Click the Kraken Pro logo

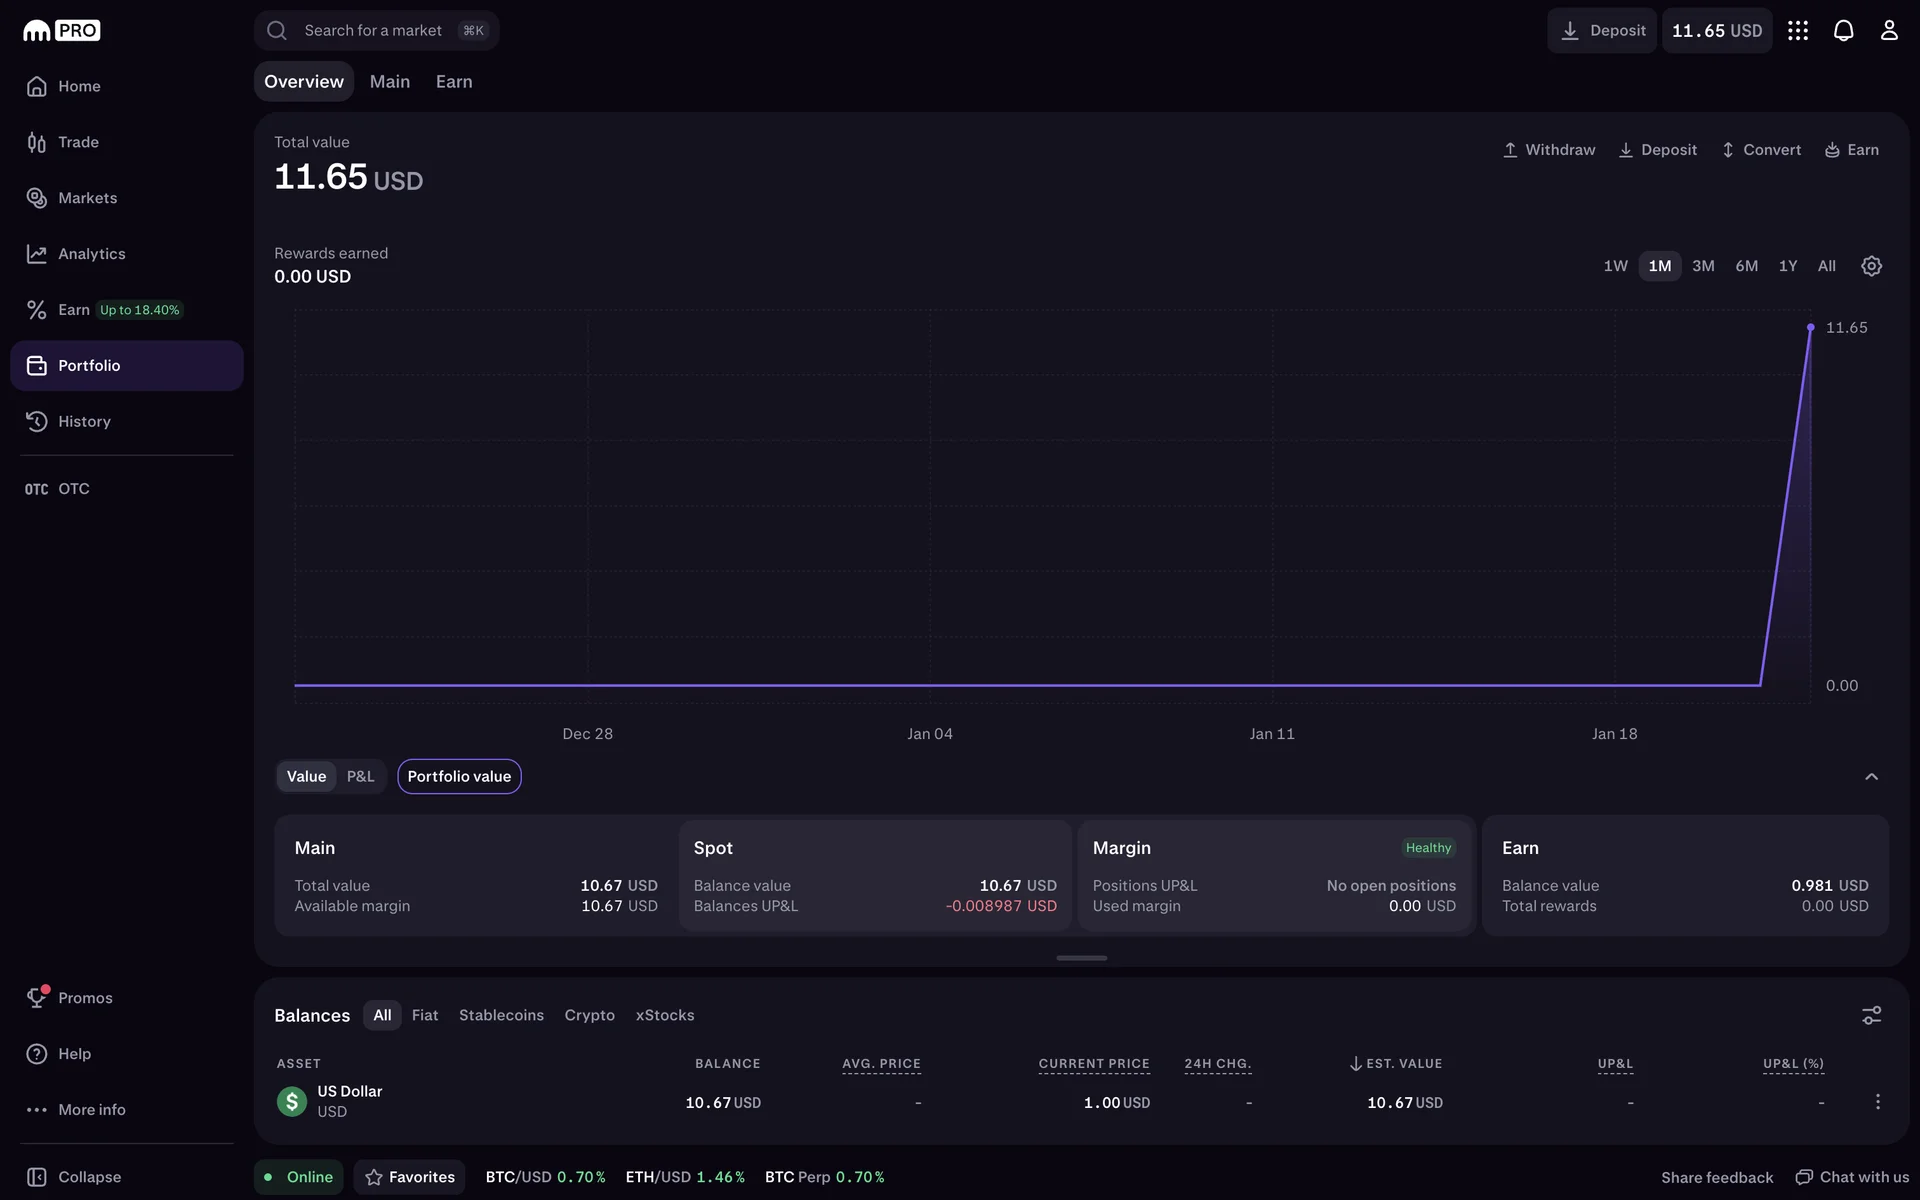[x=62, y=31]
